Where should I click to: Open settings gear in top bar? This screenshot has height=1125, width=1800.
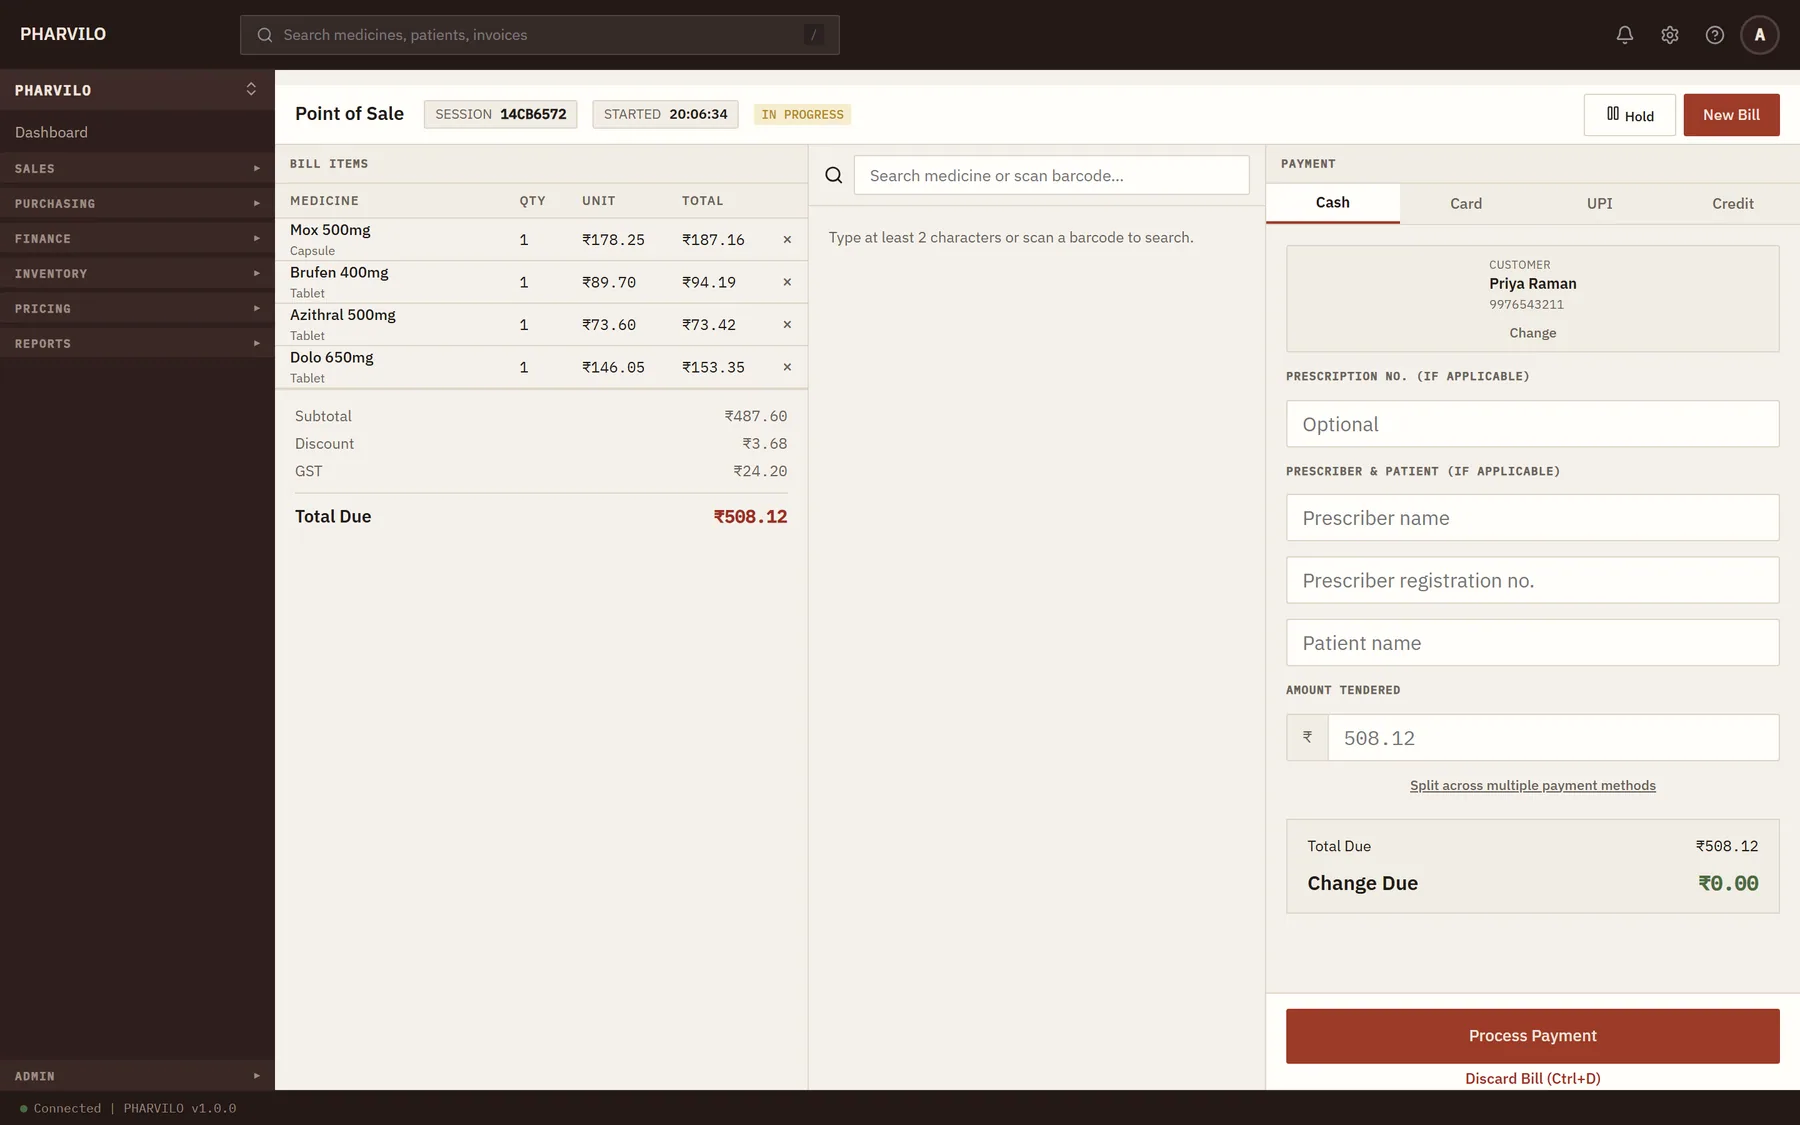point(1670,35)
